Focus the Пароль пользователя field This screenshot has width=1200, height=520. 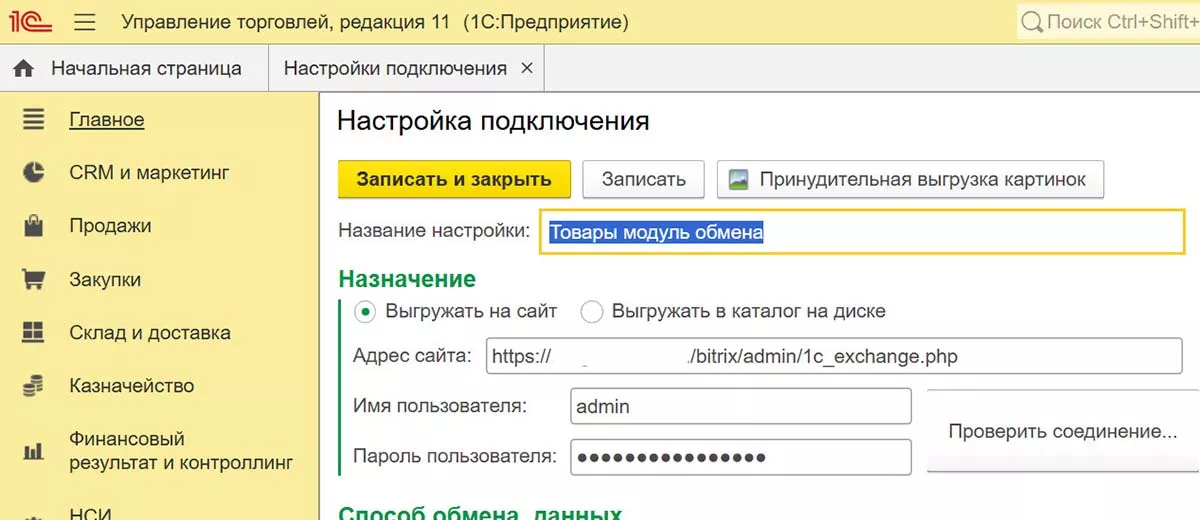pyautogui.click(x=741, y=457)
